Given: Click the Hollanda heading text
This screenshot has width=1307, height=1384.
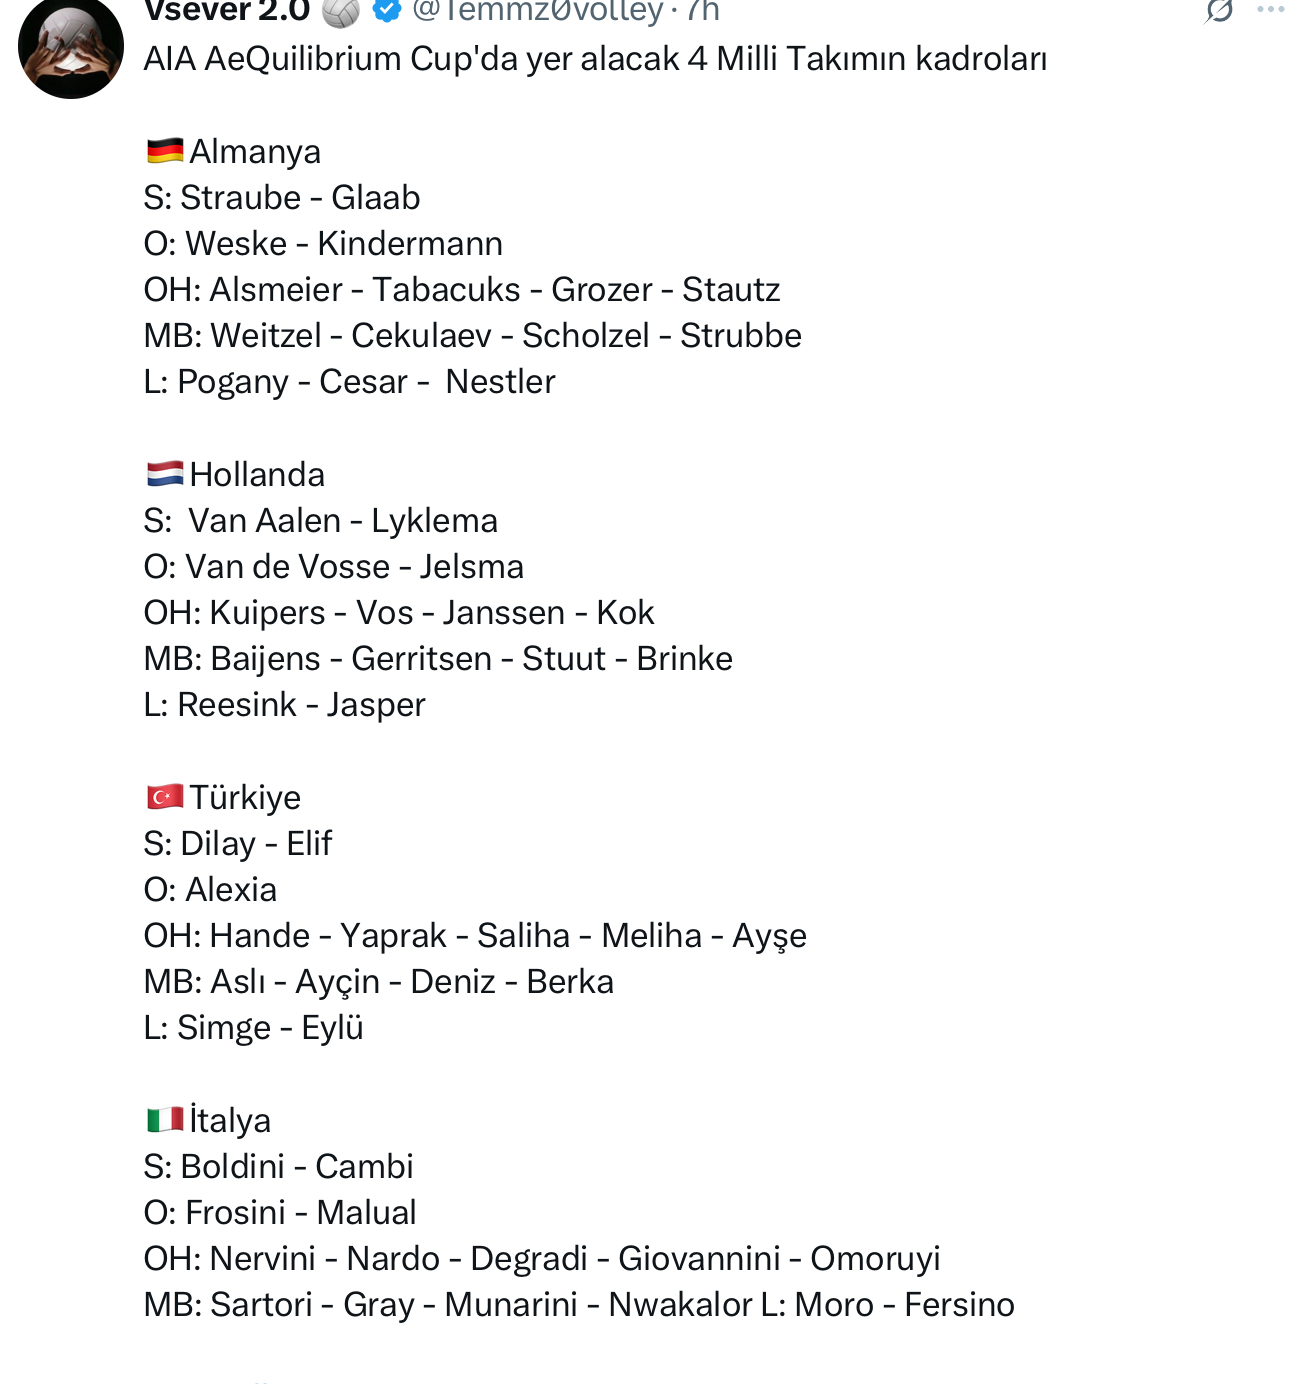Looking at the screenshot, I should [x=257, y=475].
